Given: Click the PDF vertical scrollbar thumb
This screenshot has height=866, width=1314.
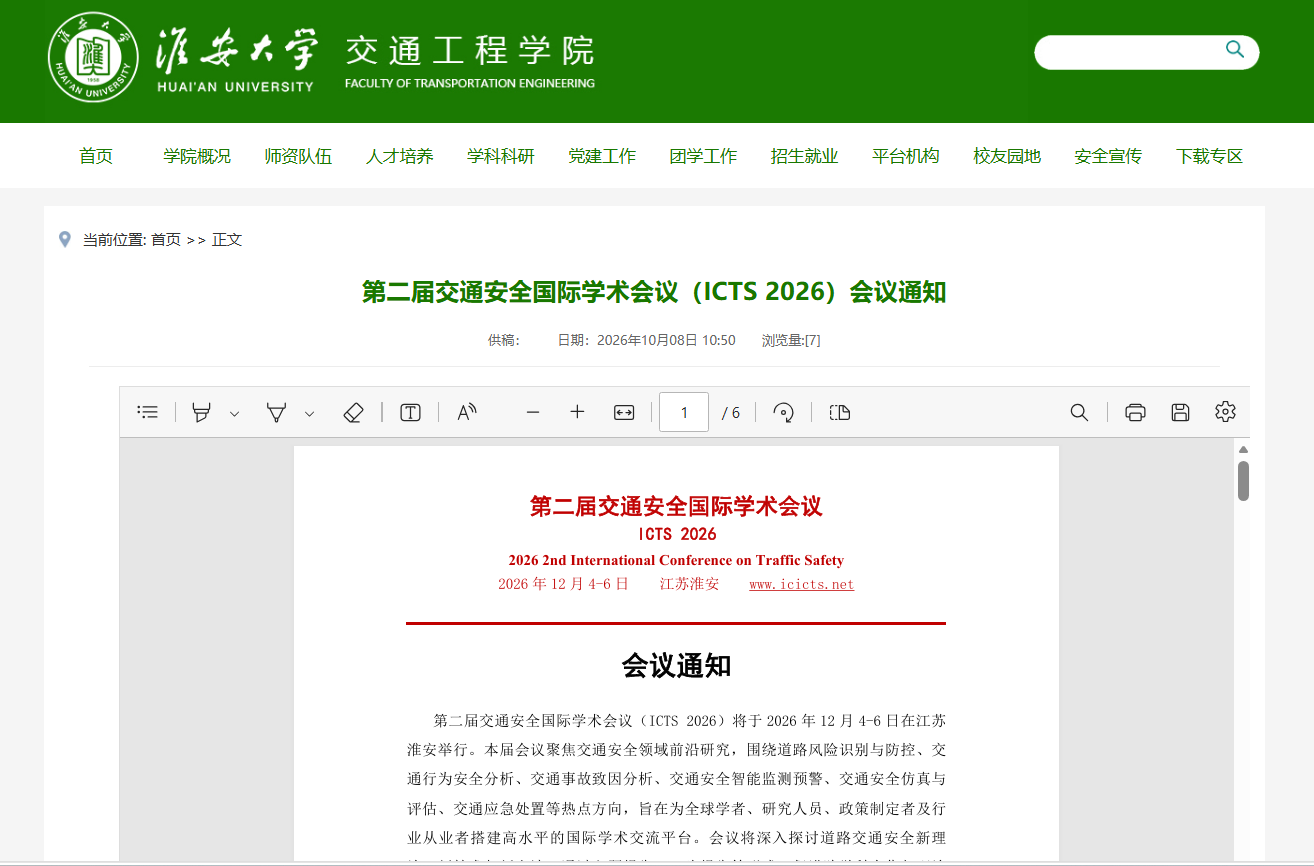Looking at the screenshot, I should coord(1243,480).
